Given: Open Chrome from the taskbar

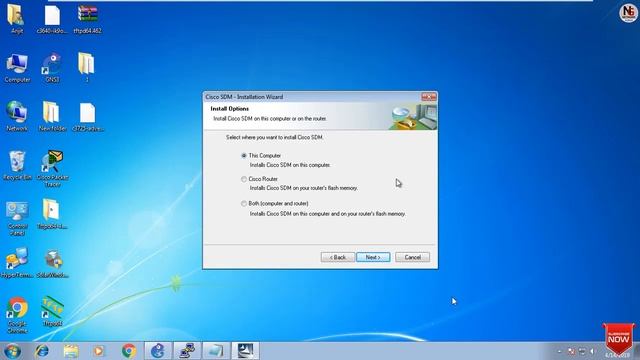Looking at the screenshot, I should 129,351.
